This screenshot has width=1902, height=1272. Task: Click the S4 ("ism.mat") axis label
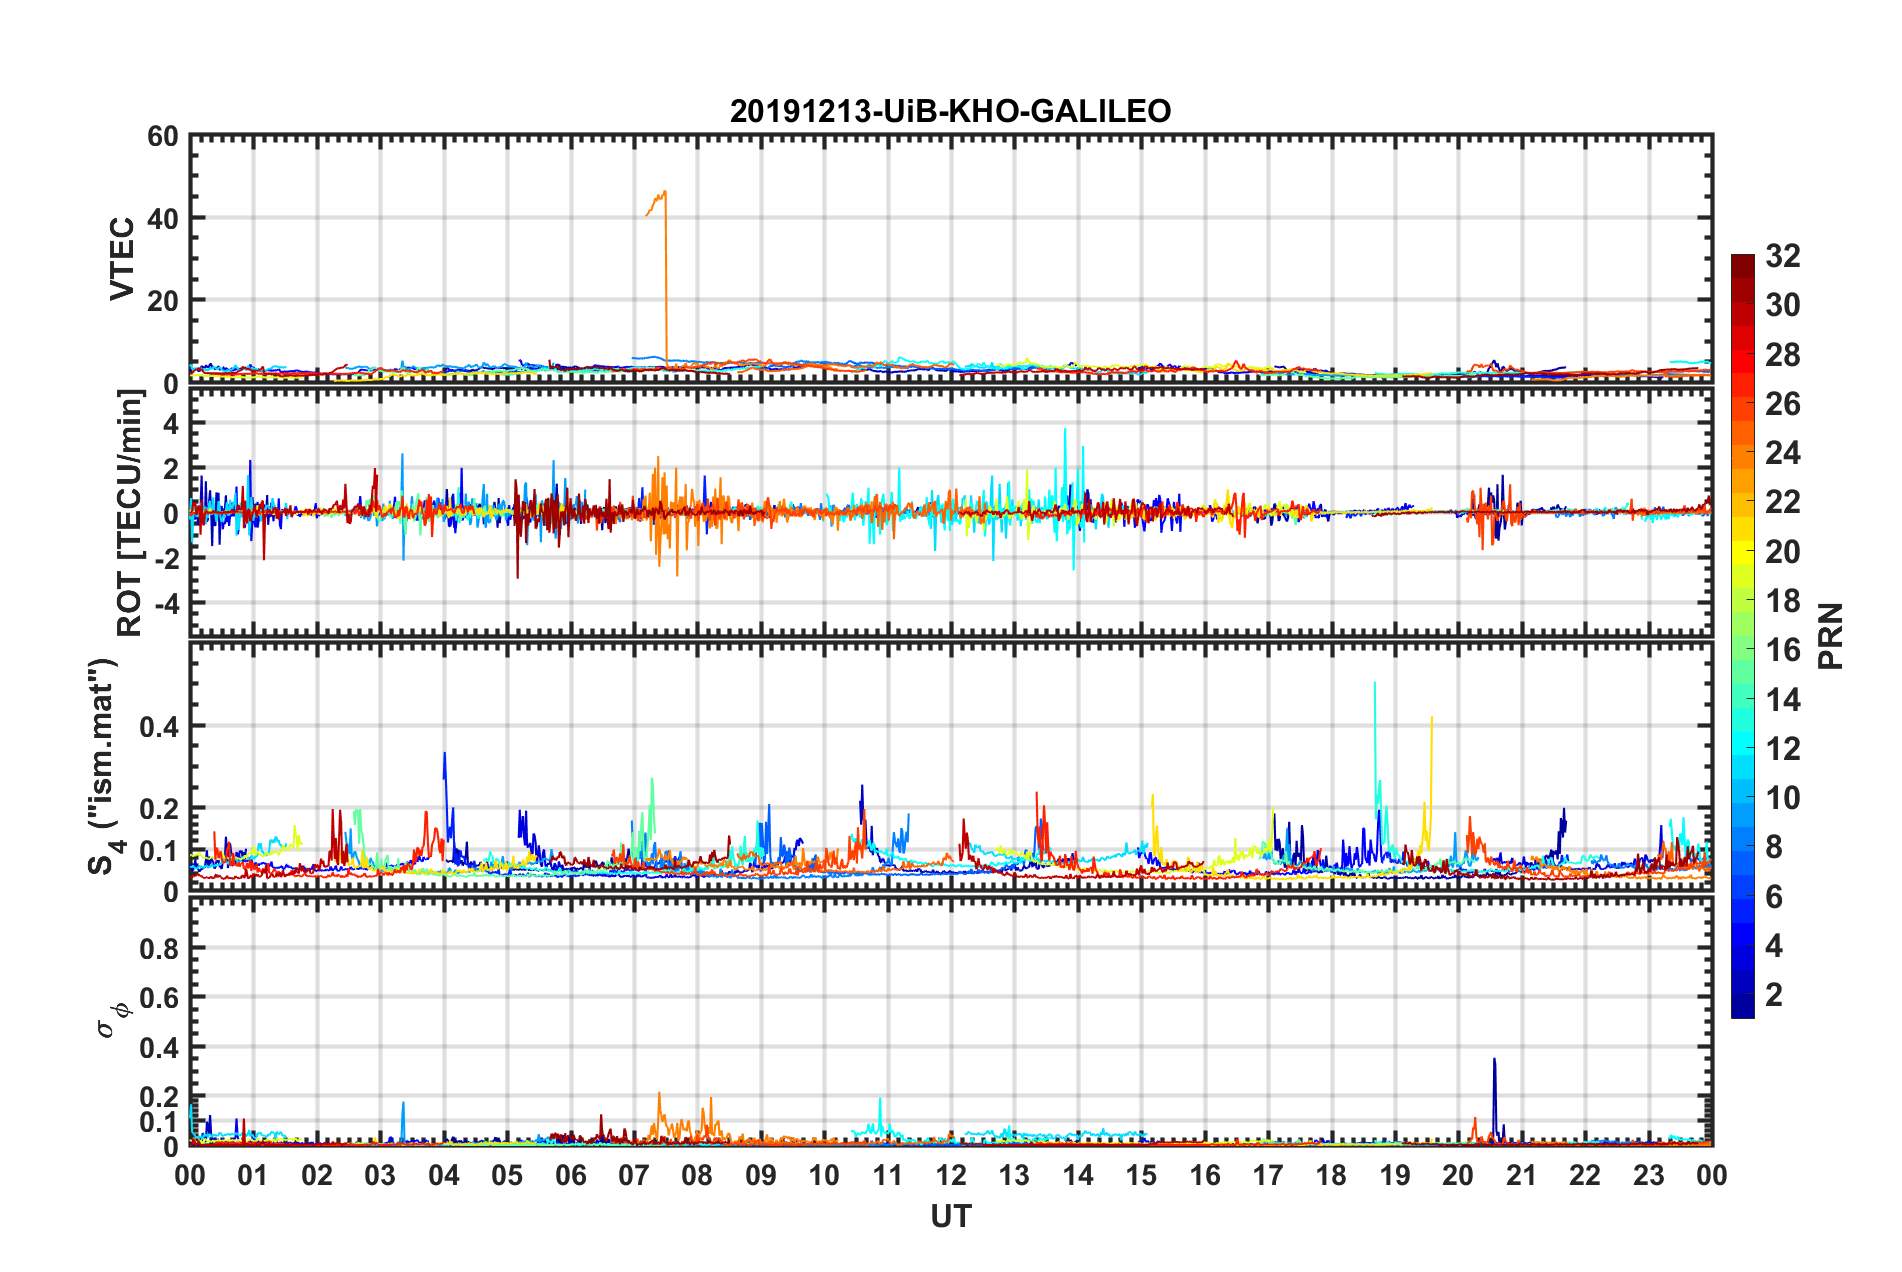point(104,766)
